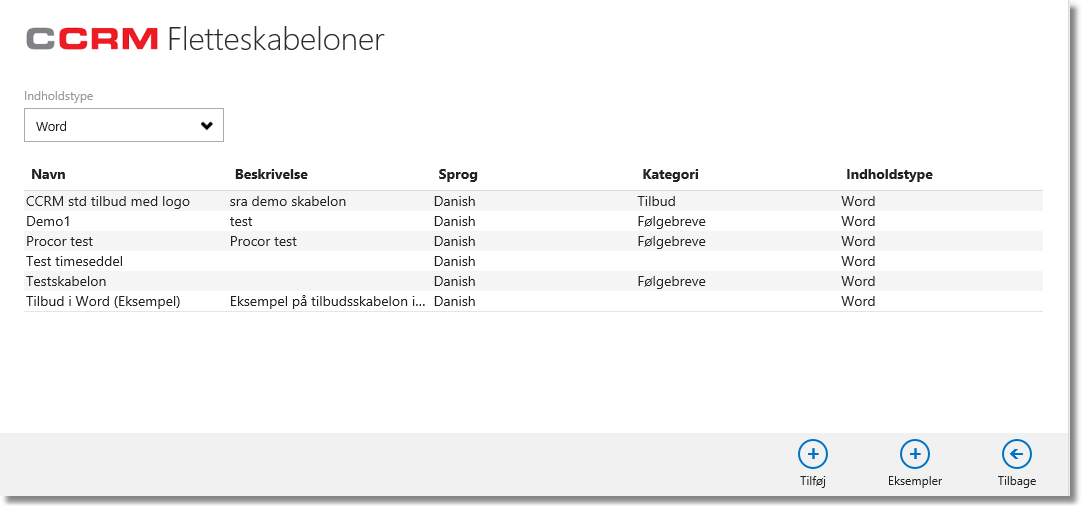Click the Tilføj plus icon
The height and width of the screenshot is (508, 1082).
(813, 454)
